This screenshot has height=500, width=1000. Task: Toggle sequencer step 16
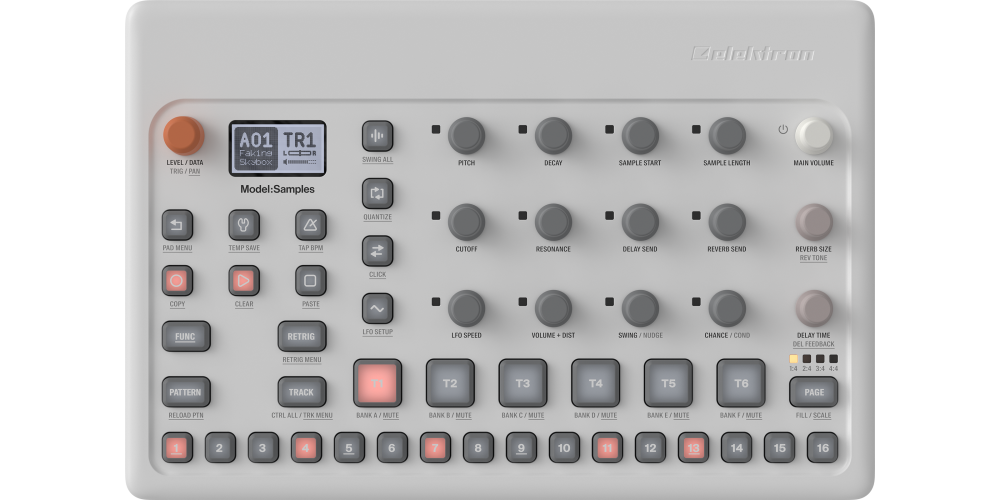pyautogui.click(x=822, y=448)
